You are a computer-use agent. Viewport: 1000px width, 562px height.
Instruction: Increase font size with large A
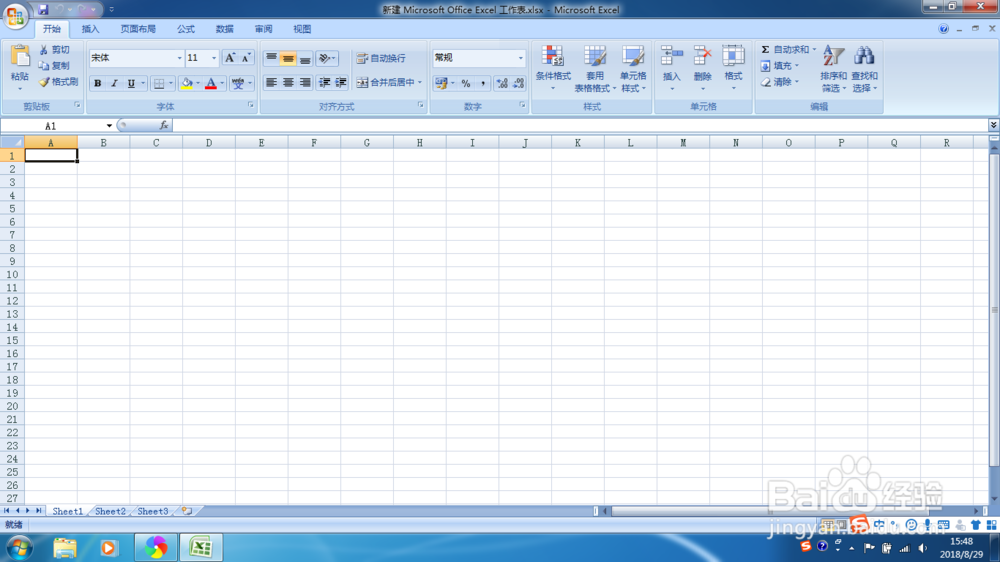point(230,58)
